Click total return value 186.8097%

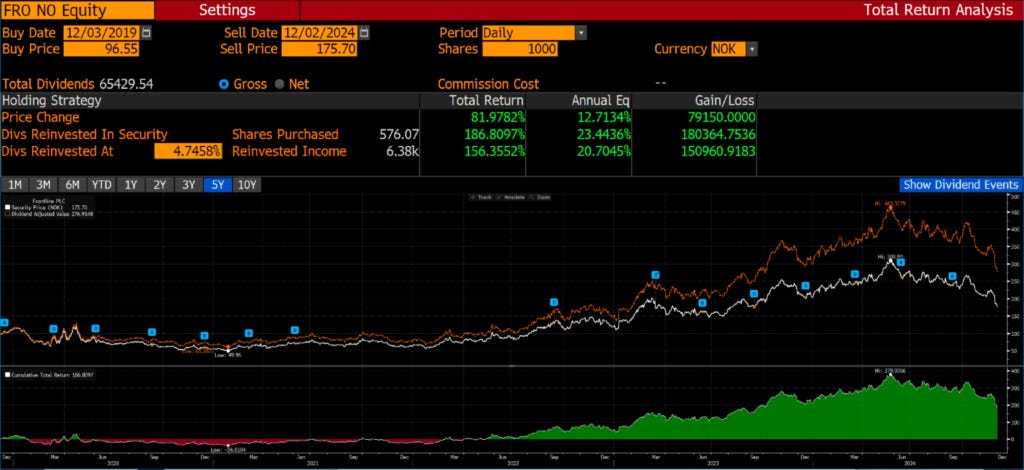[494, 134]
